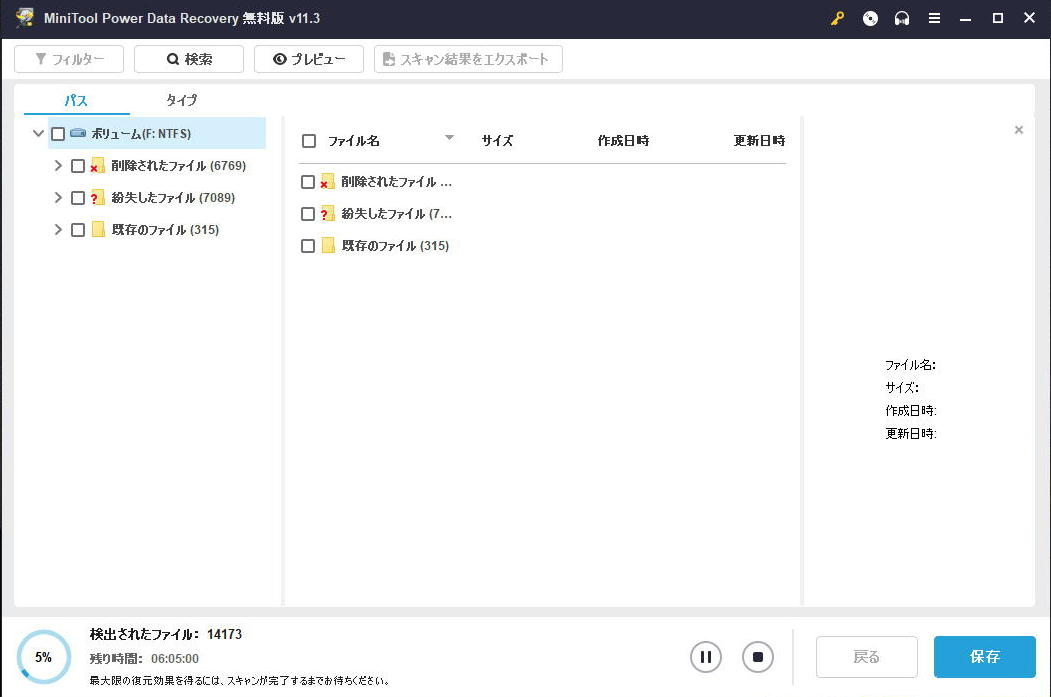Image resolution: width=1051 pixels, height=697 pixels.
Task: Expand the 紛失したファイル tree node
Action: coord(57,197)
